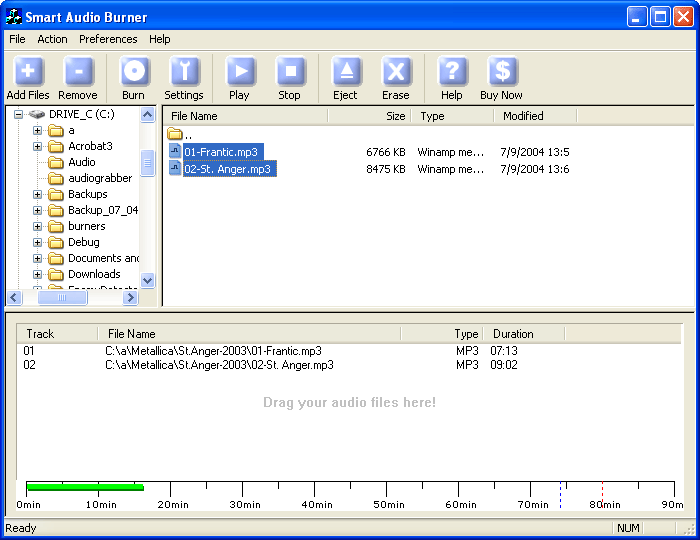Image resolution: width=700 pixels, height=540 pixels.
Task: Expand the Acrobat3 folder tree node
Action: 38,146
